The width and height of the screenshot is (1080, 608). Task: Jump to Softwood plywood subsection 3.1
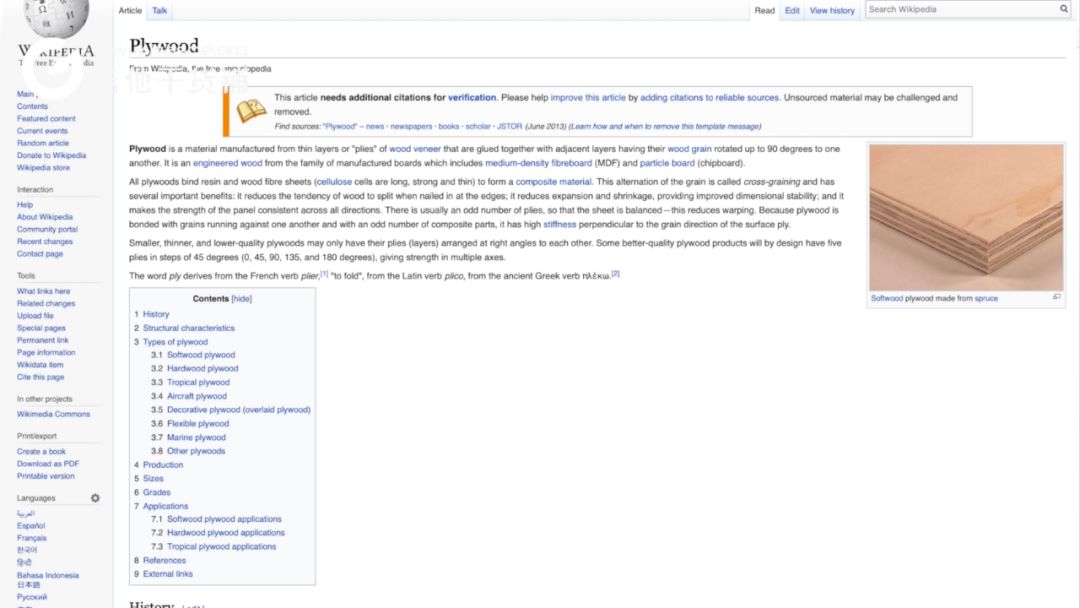201,355
